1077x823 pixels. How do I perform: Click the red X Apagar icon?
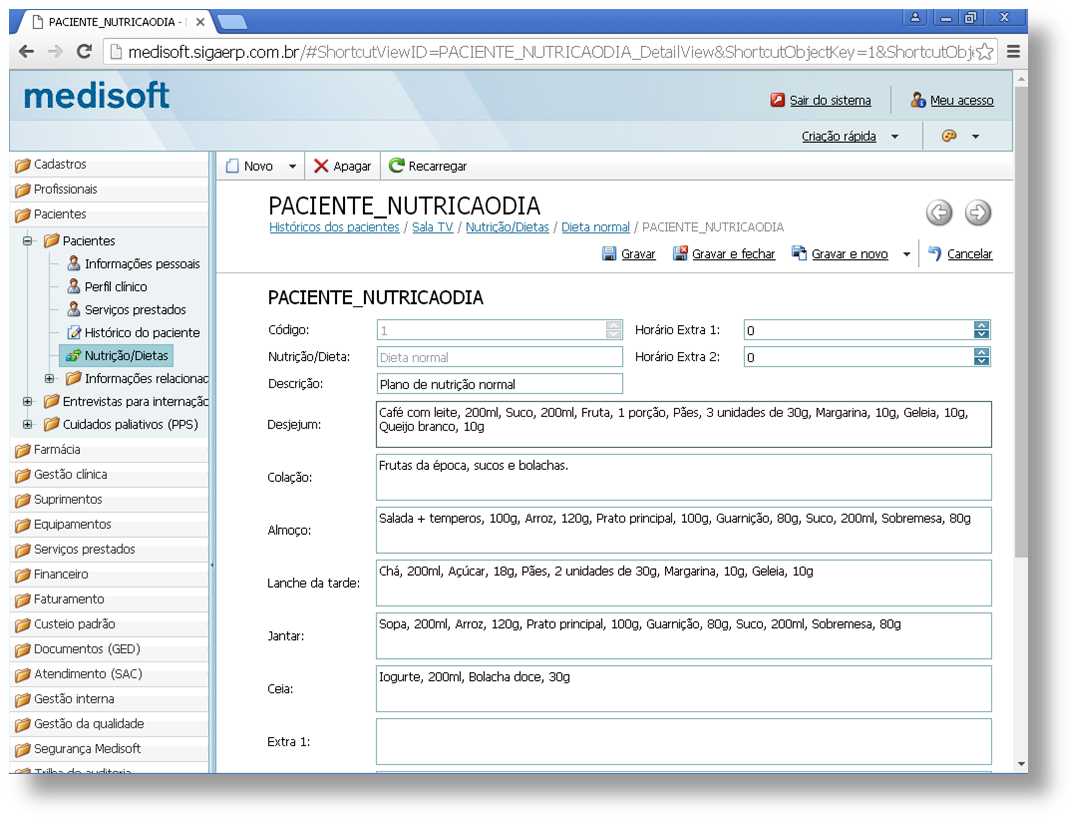[321, 166]
